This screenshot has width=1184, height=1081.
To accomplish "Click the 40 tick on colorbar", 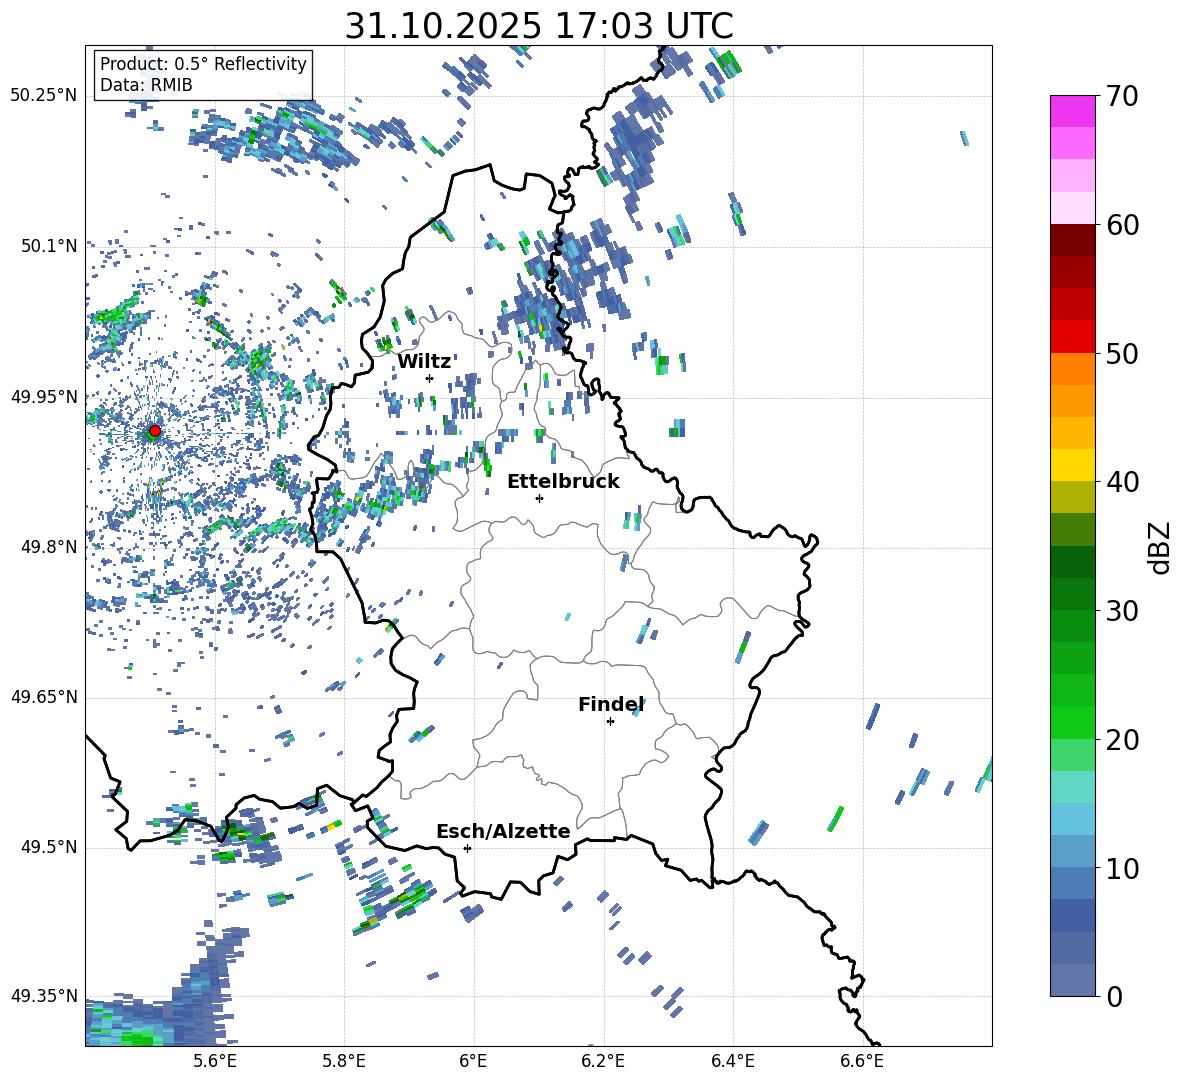I will click(1122, 482).
